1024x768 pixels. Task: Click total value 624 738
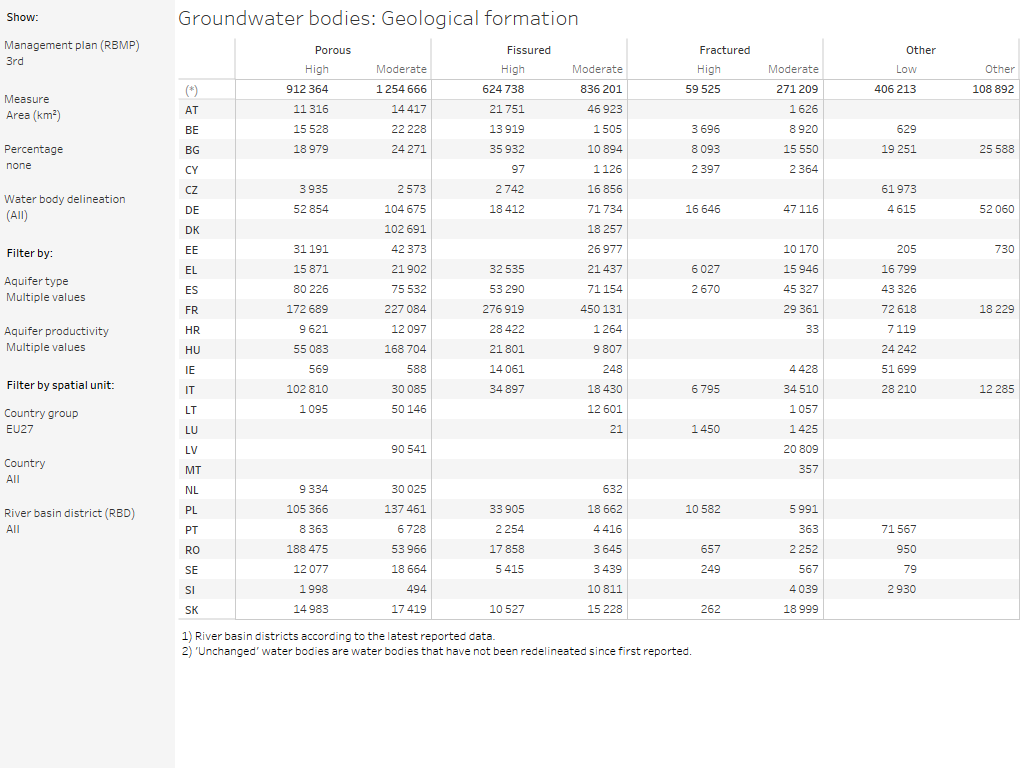pyautogui.click(x=503, y=89)
